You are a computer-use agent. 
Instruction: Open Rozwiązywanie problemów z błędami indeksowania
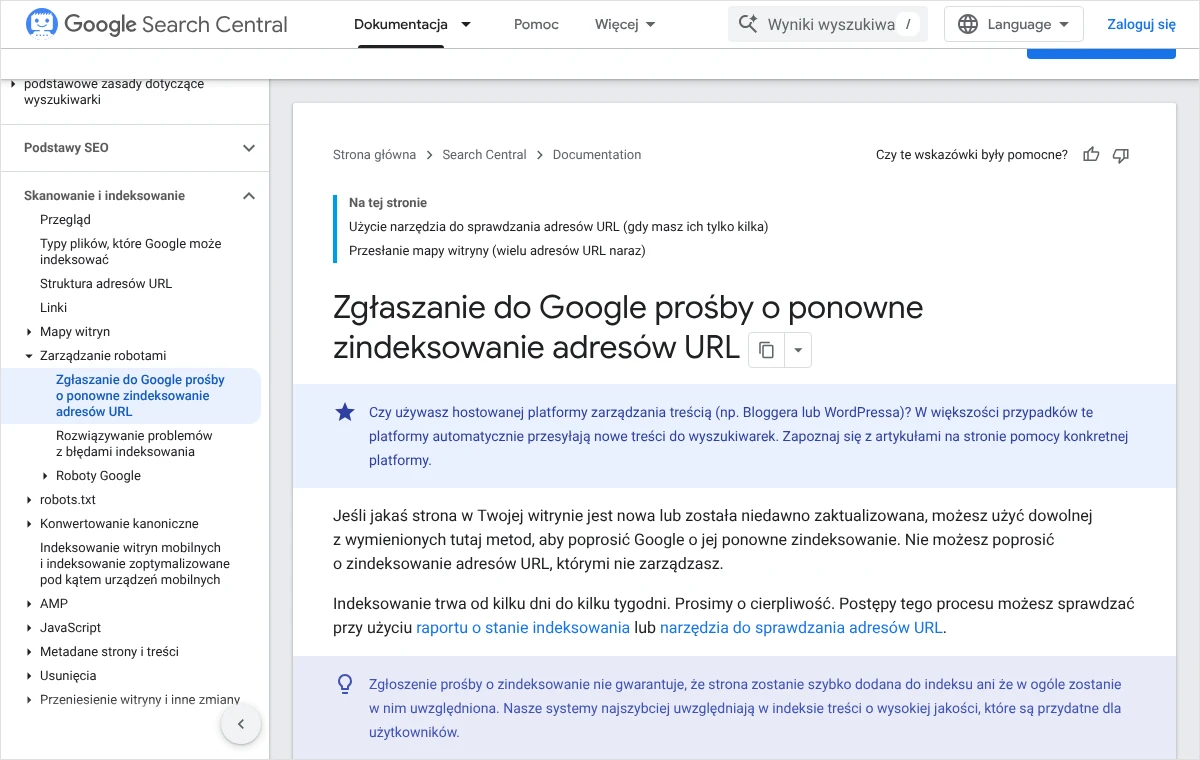pos(134,444)
